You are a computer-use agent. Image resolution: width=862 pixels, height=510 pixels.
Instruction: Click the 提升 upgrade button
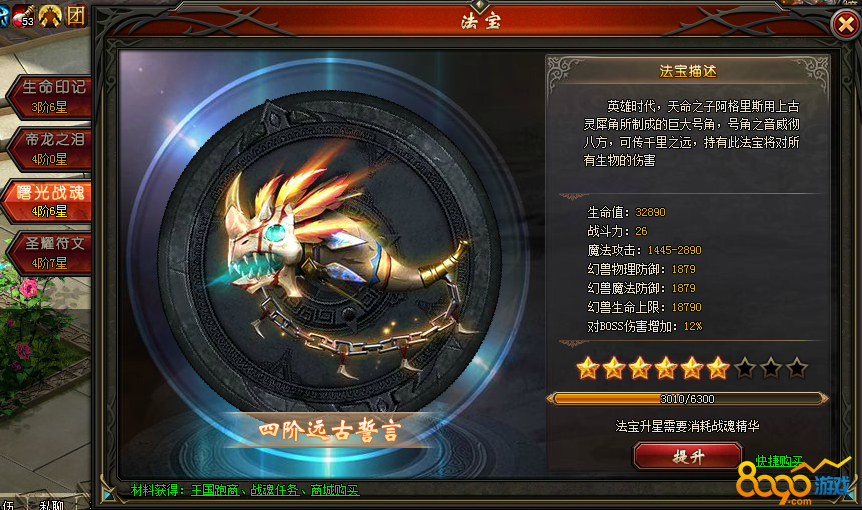688,456
